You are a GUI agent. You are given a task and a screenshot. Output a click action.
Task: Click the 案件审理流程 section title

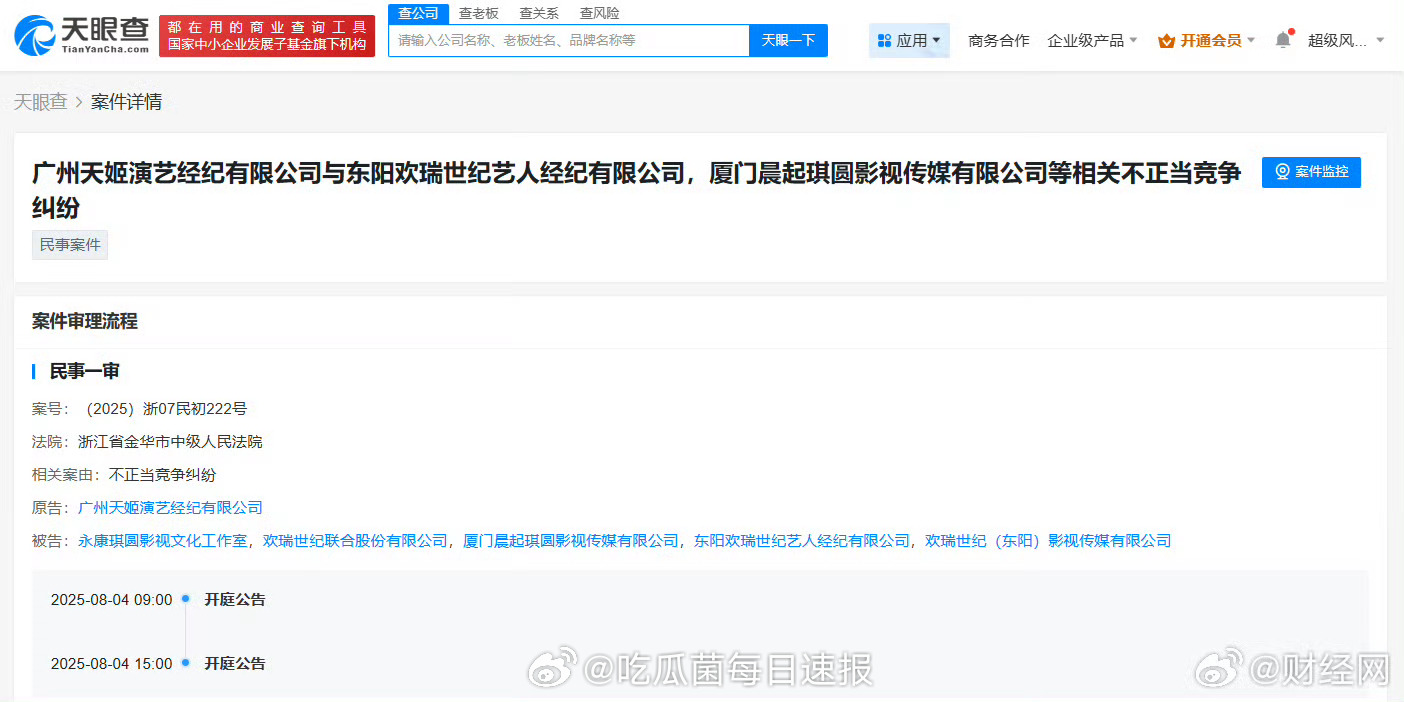(85, 322)
